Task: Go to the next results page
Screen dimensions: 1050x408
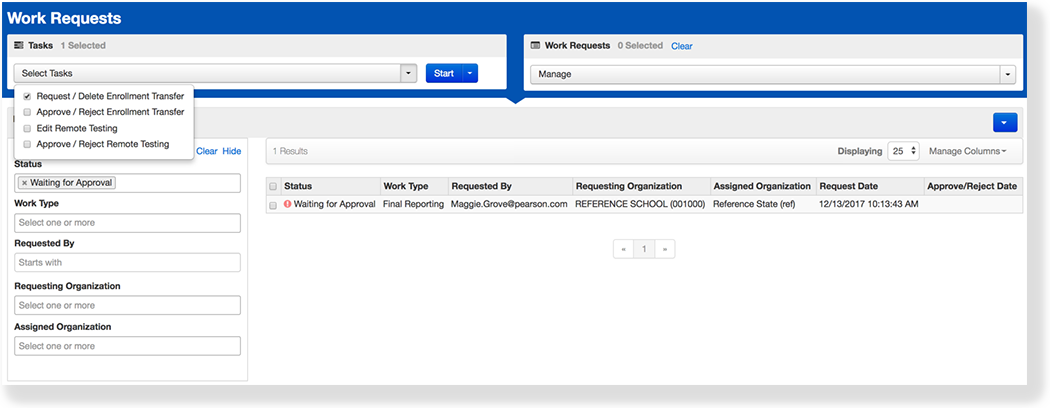Action: click(664, 248)
